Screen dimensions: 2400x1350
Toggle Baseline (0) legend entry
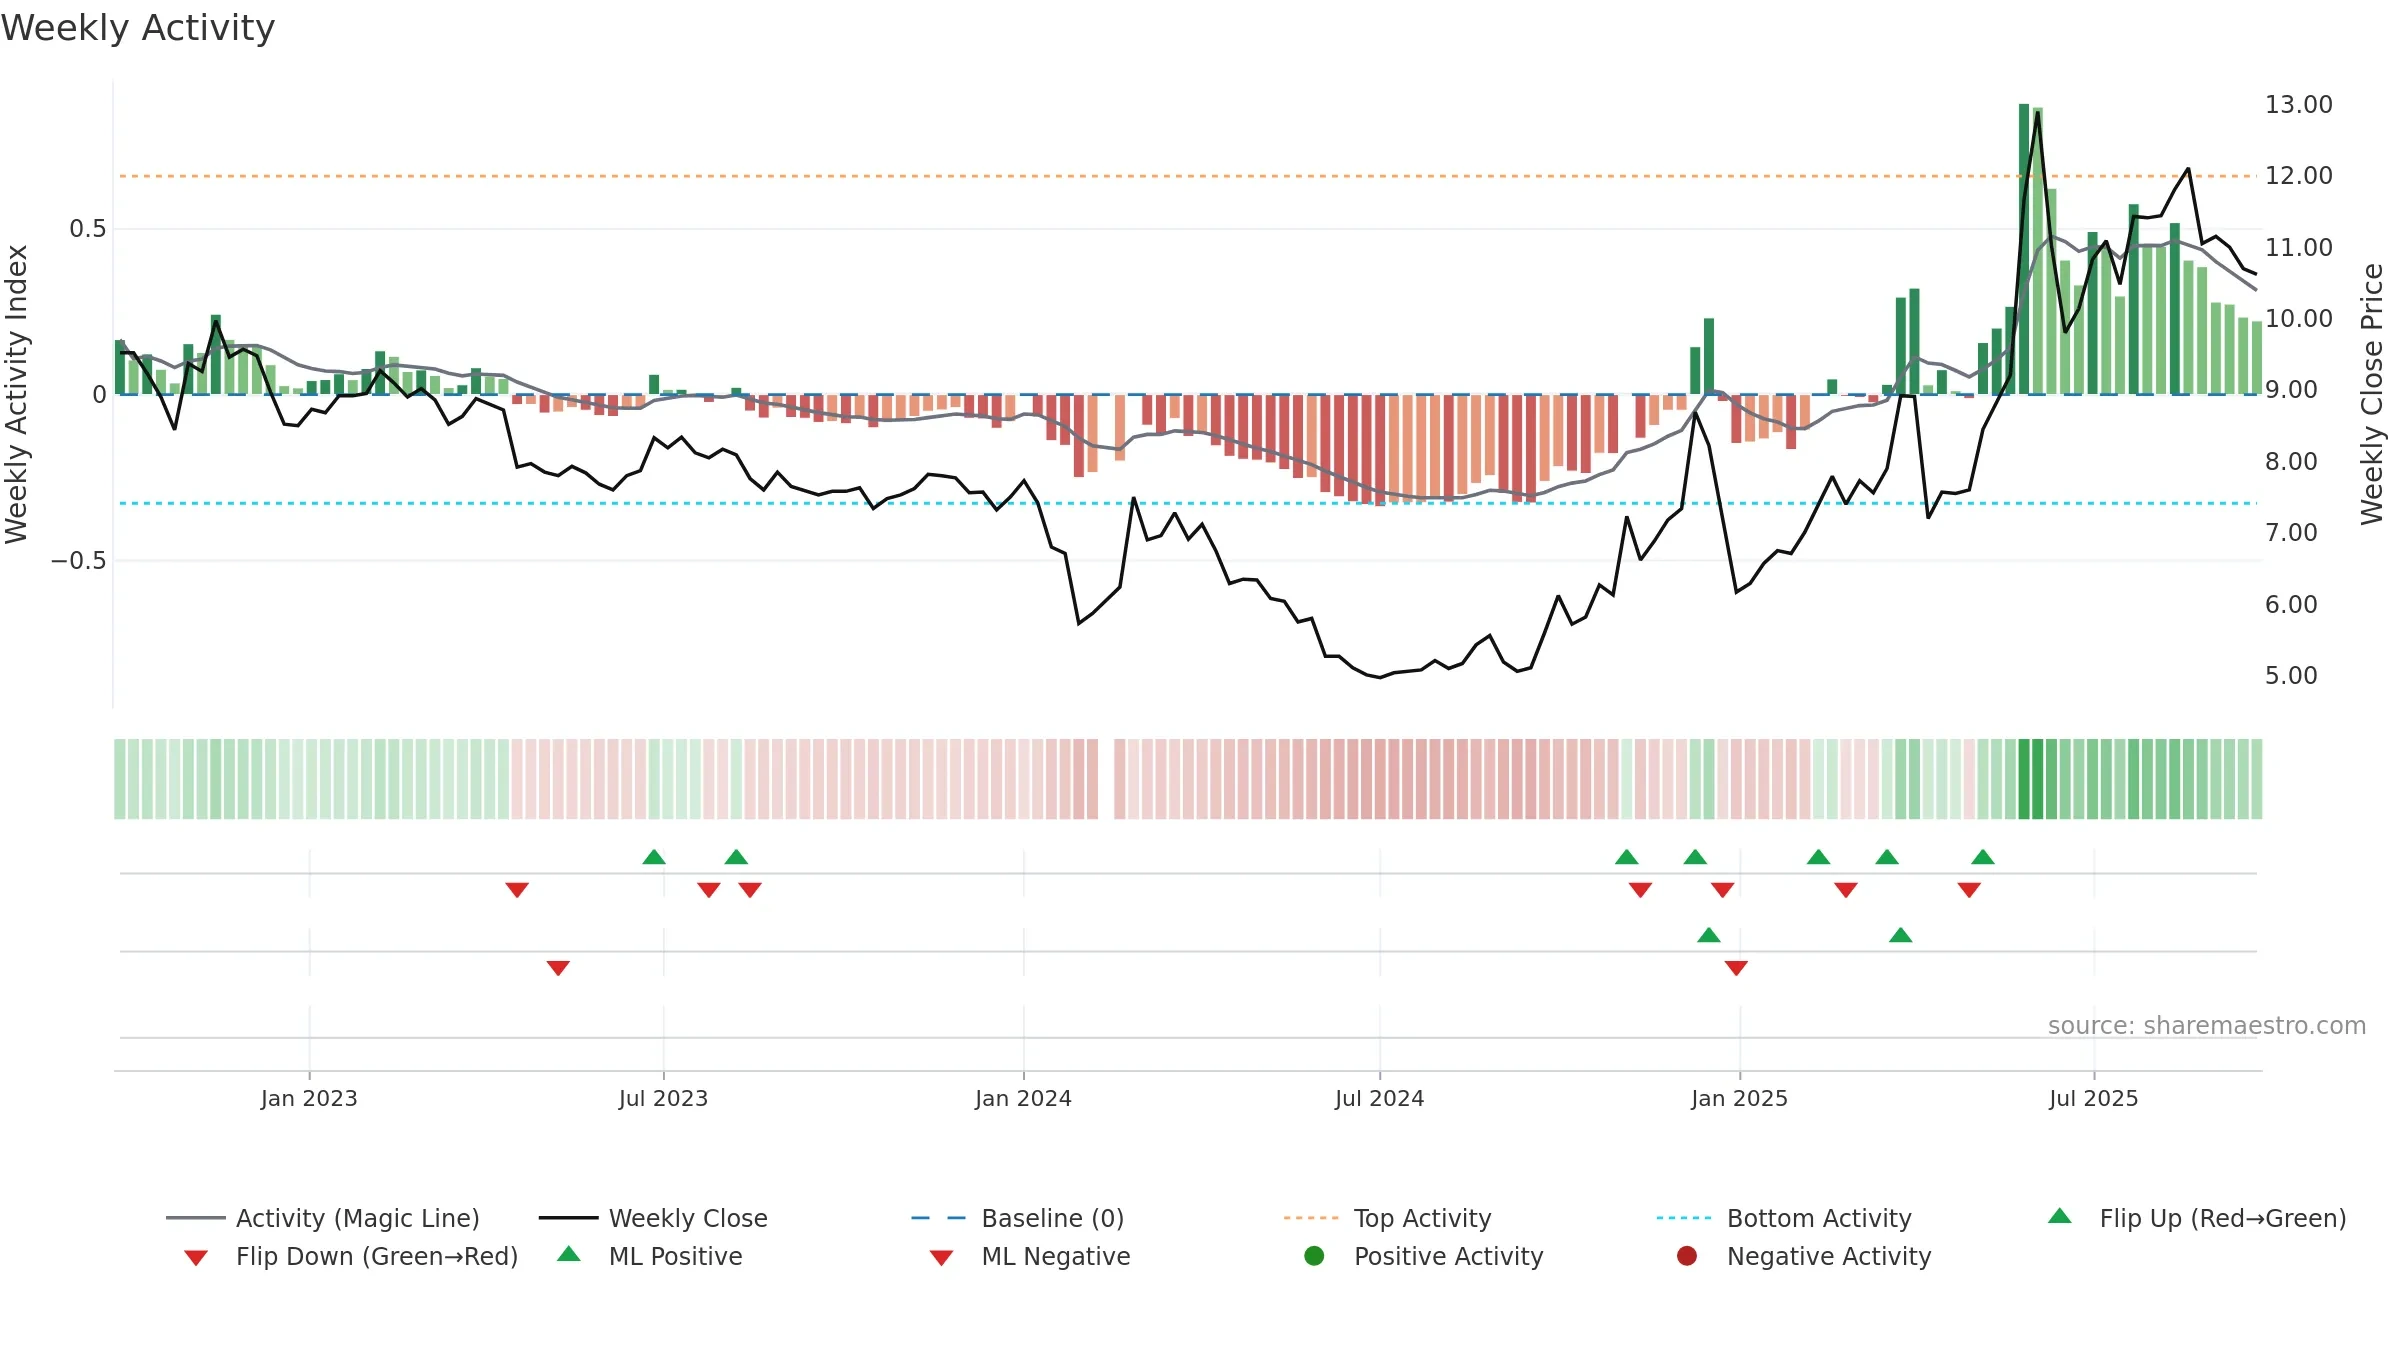pos(1018,1218)
